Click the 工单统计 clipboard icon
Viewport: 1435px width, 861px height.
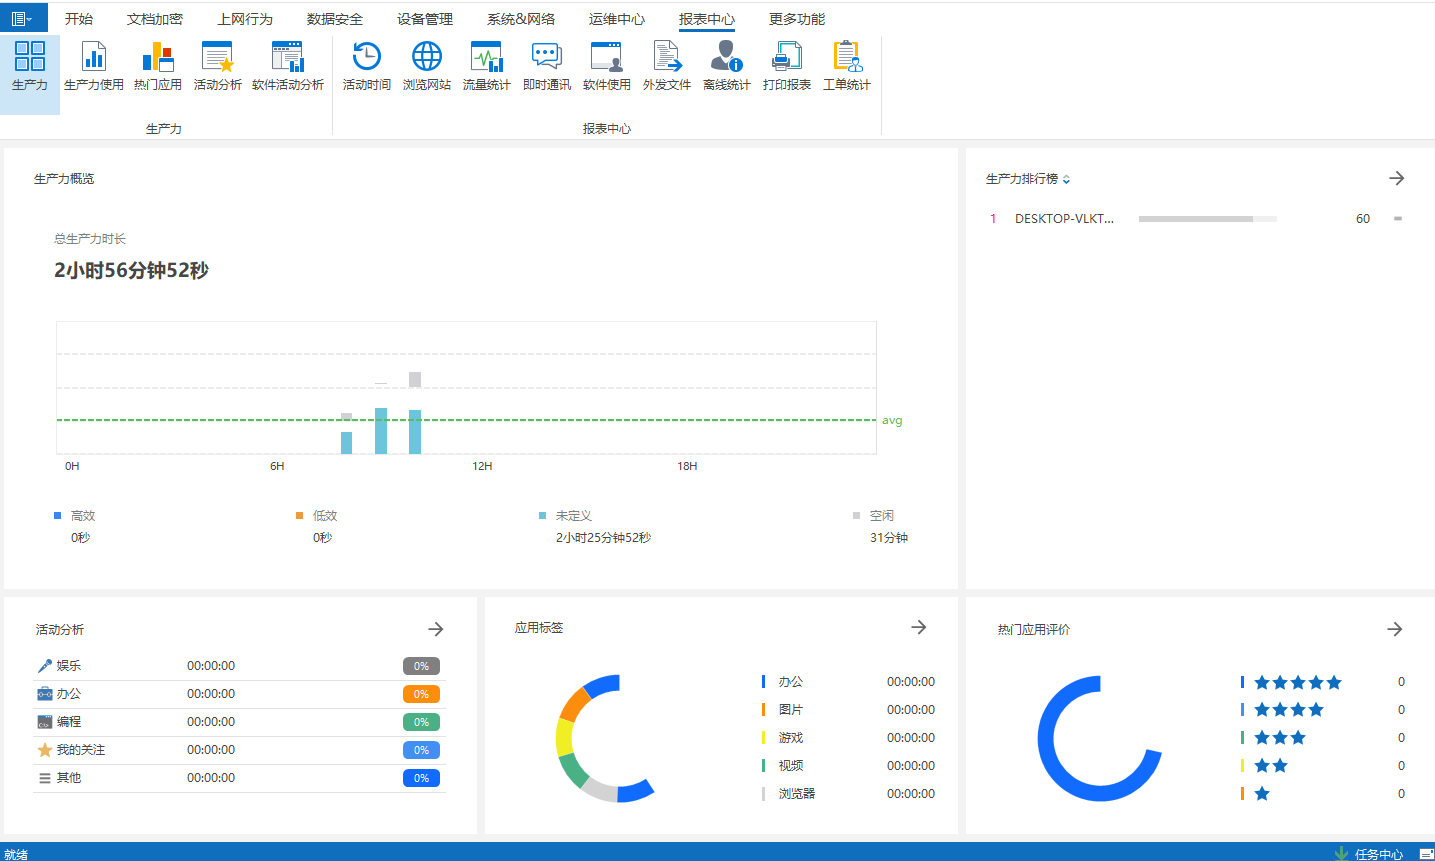(x=847, y=66)
